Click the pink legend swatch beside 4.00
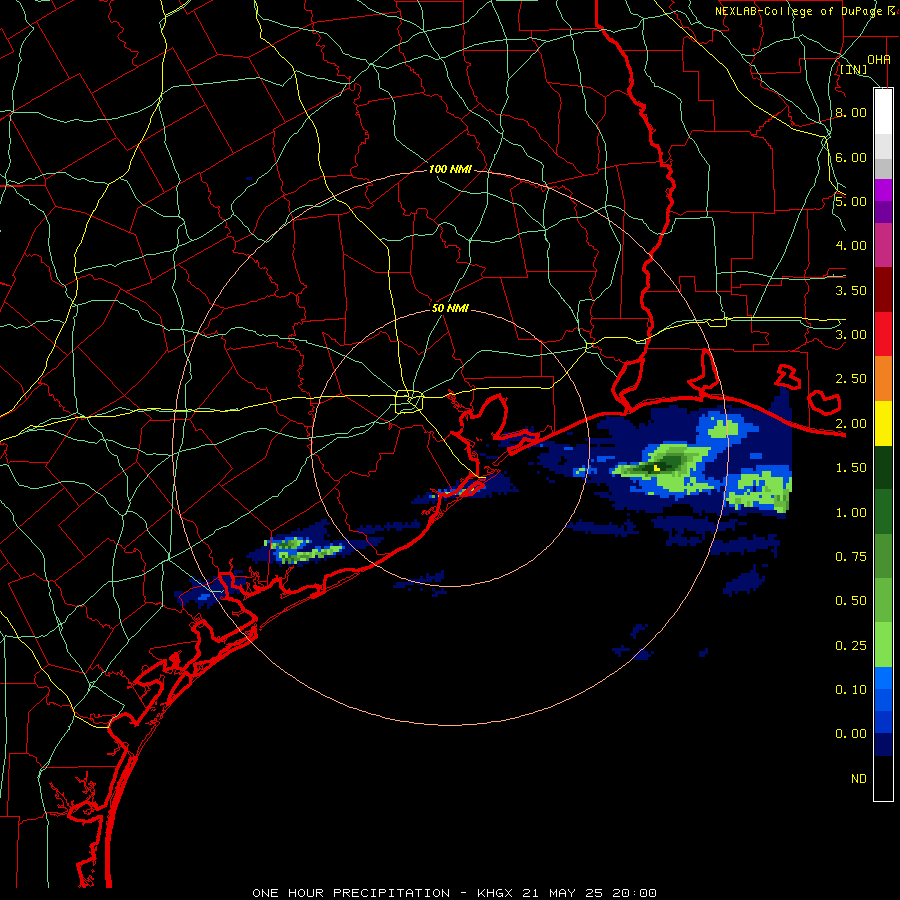Screen dimensions: 900x900 point(883,245)
